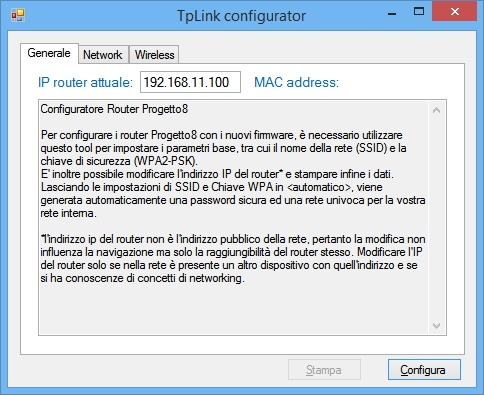Image resolution: width=484 pixels, height=395 pixels.
Task: Minimize the TpLink configurator window
Action: 392,13
